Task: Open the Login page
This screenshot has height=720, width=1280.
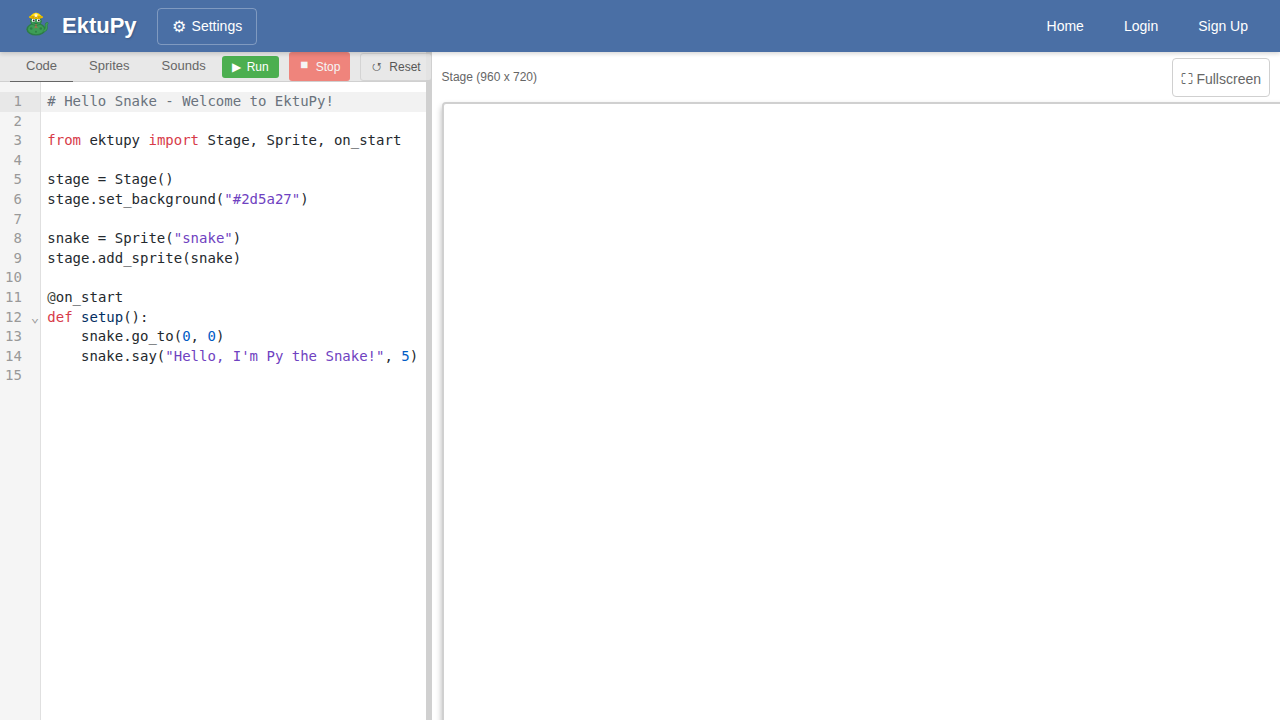Action: (1141, 26)
